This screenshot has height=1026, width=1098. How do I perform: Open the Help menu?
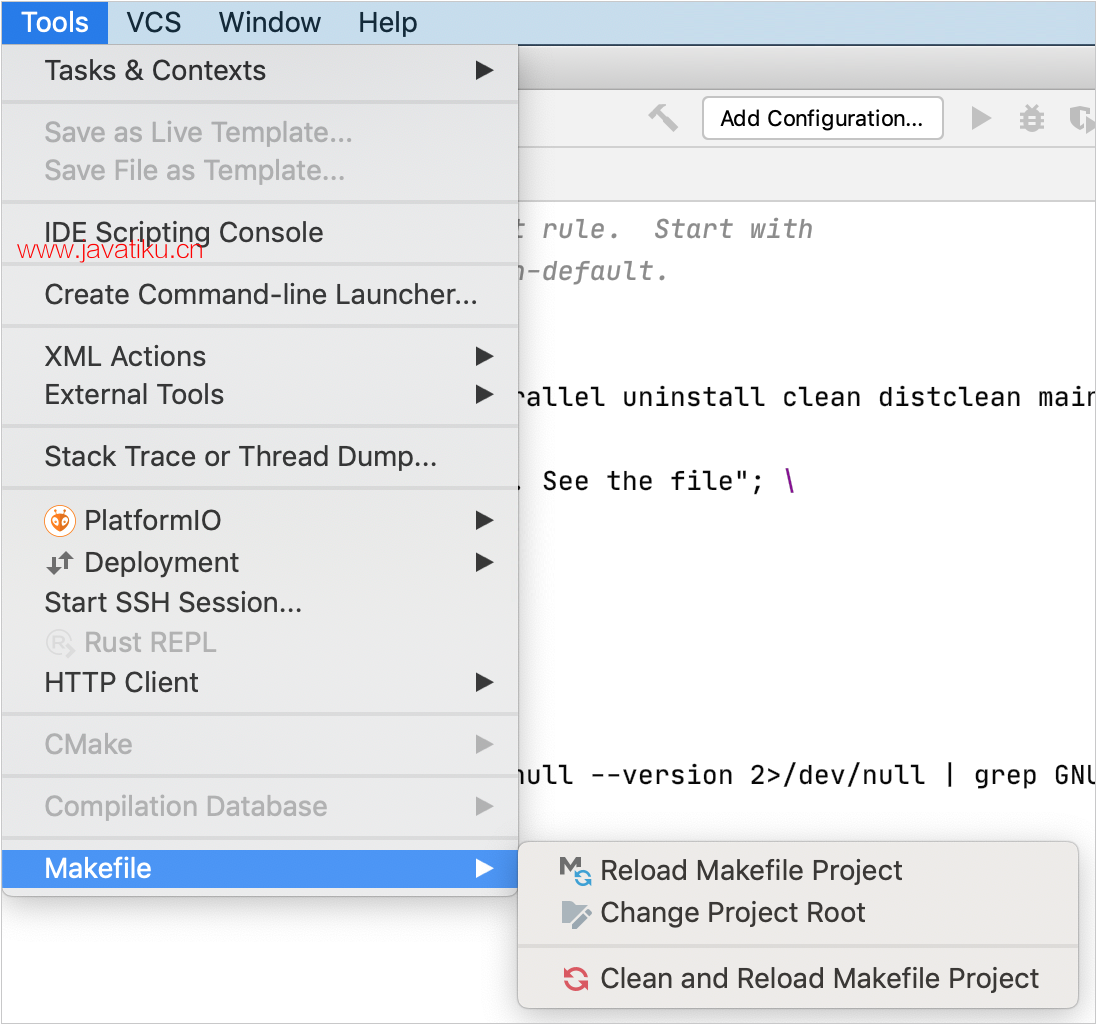pyautogui.click(x=387, y=22)
